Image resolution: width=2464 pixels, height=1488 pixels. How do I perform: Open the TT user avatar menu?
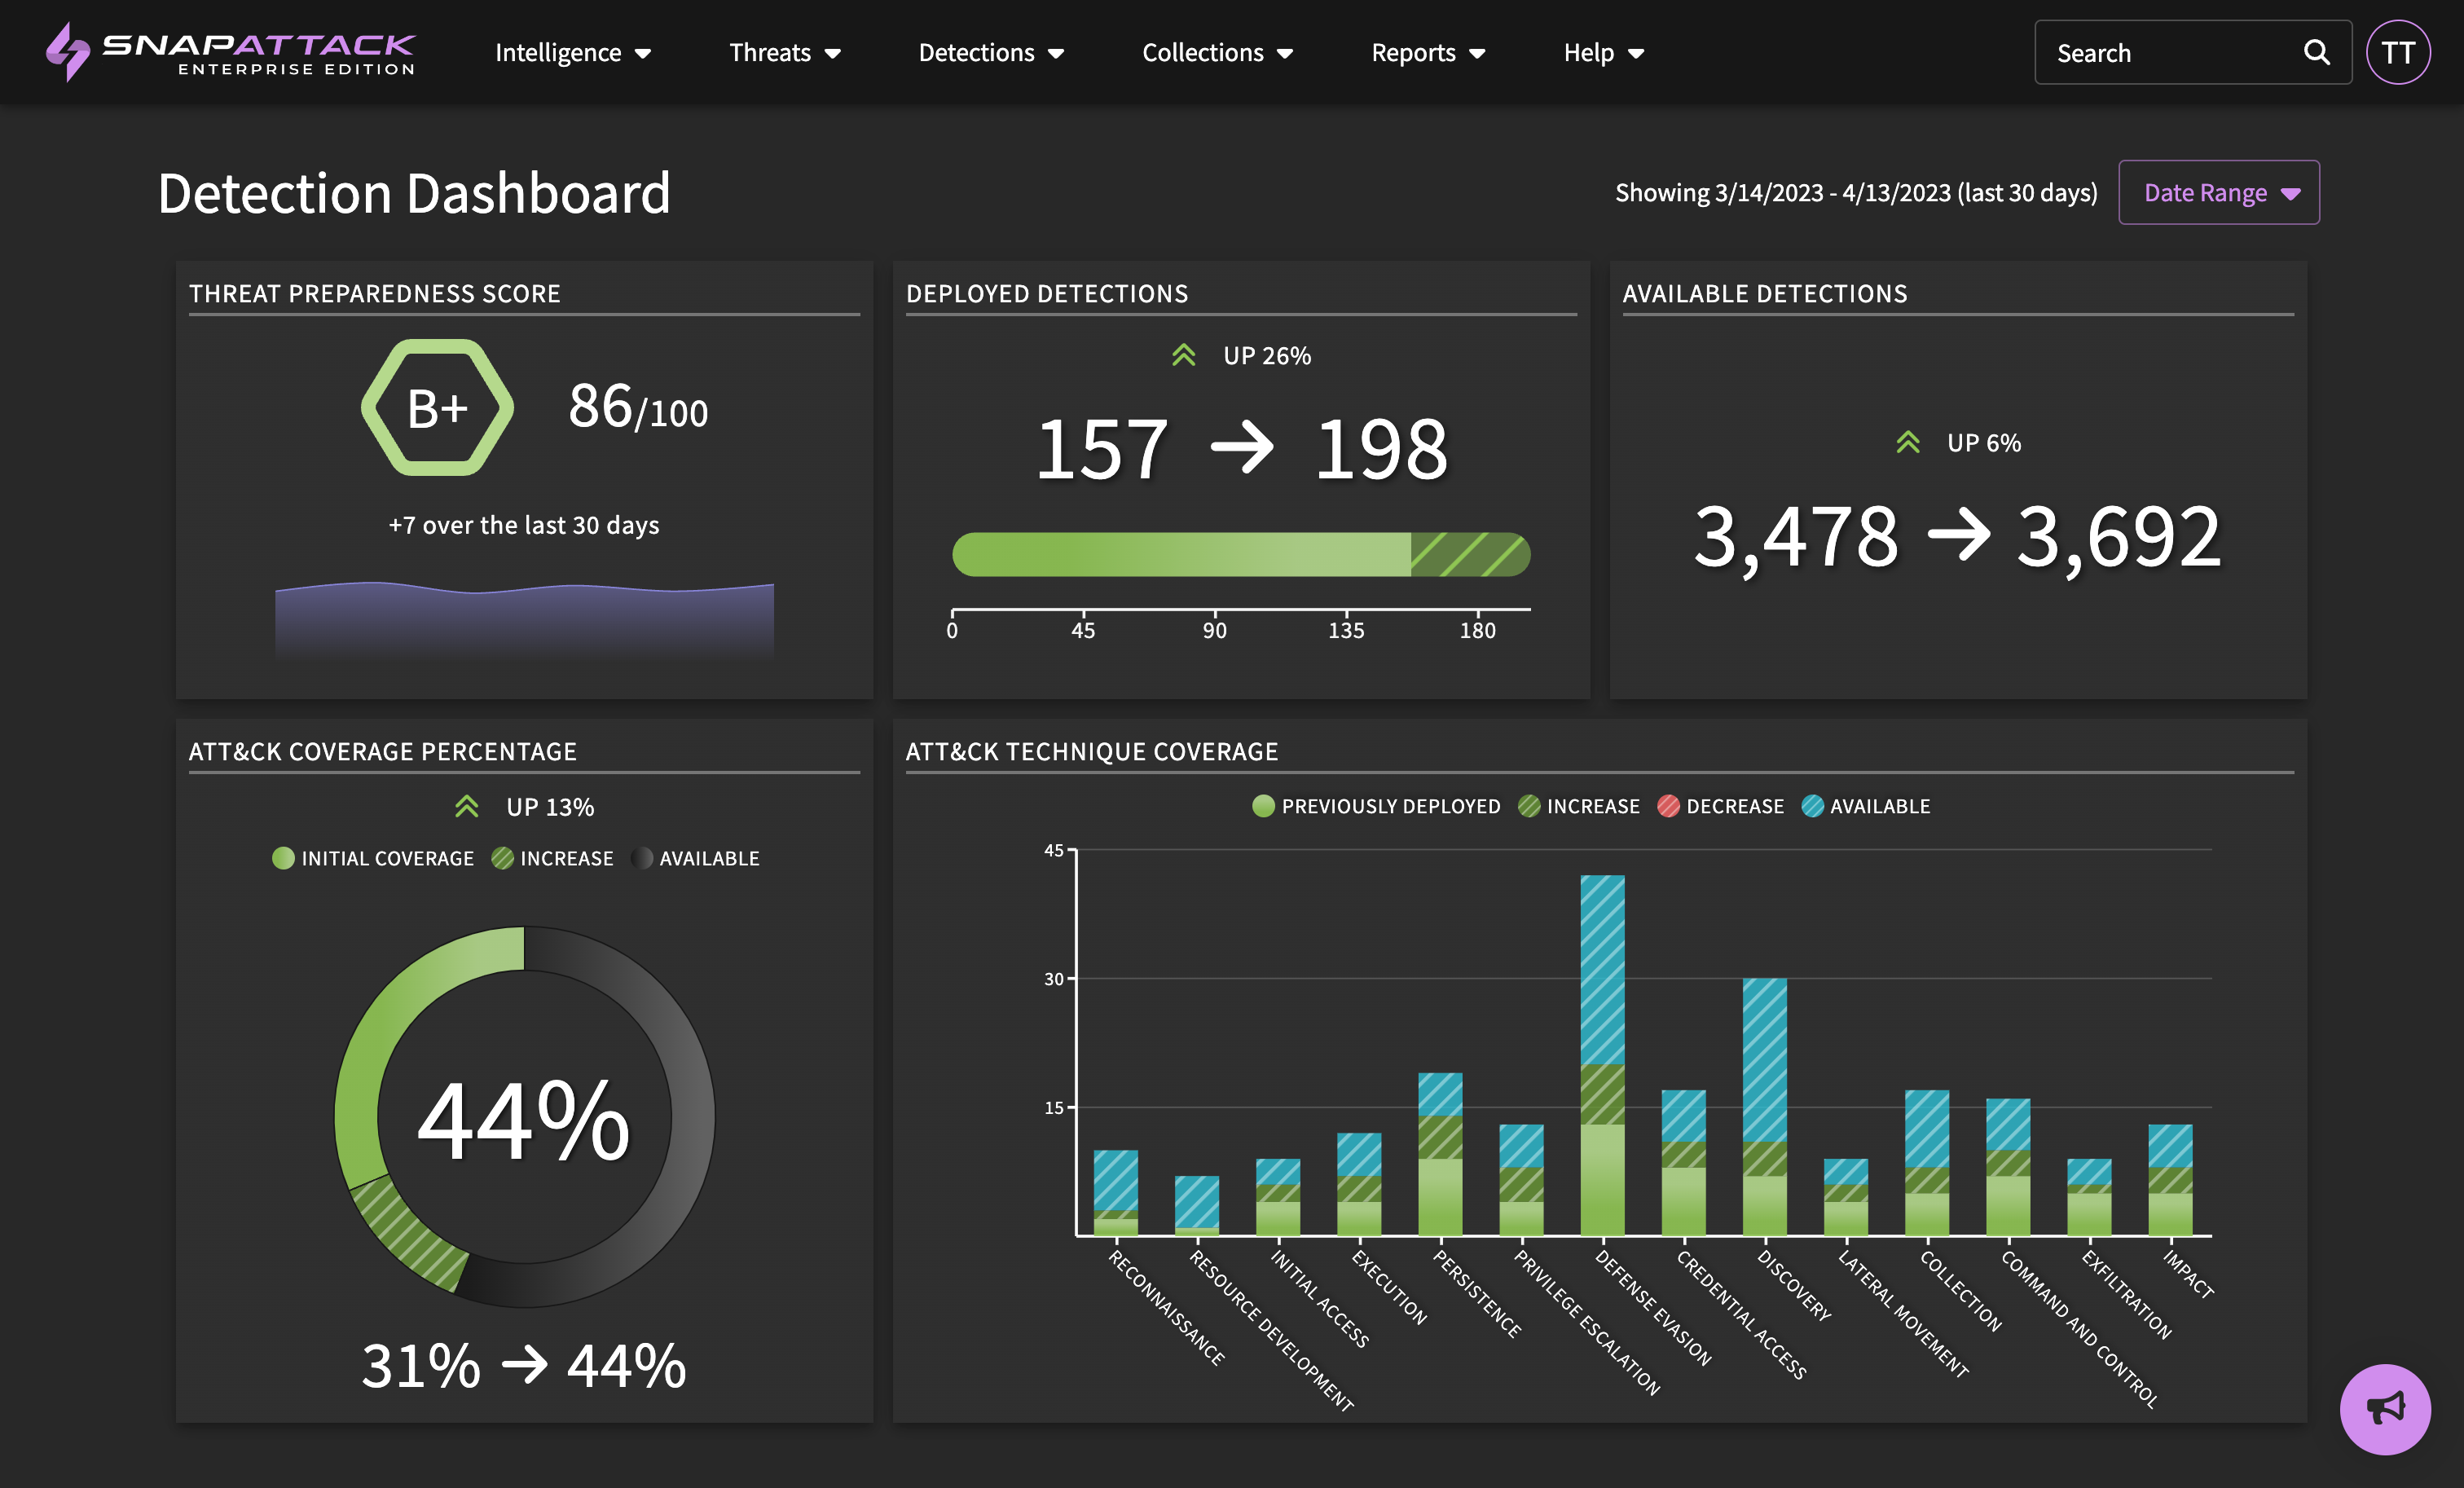[2397, 52]
